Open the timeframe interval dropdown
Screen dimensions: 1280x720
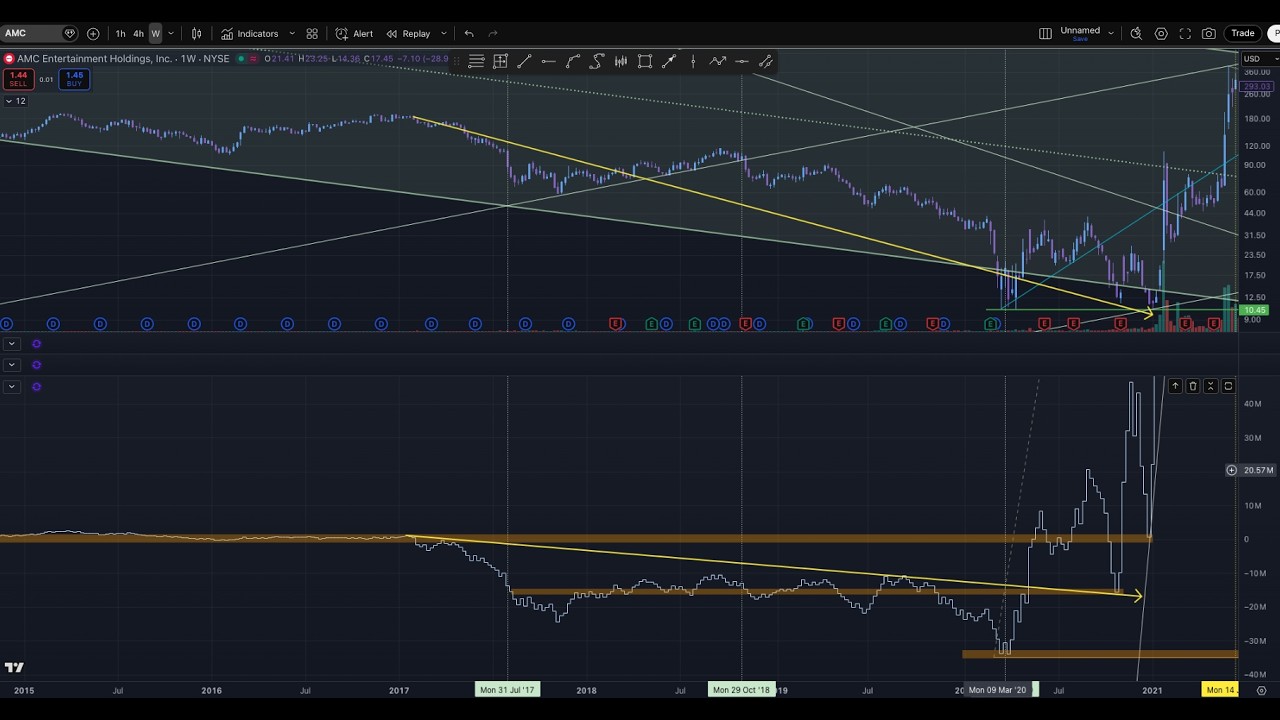[x=171, y=33]
